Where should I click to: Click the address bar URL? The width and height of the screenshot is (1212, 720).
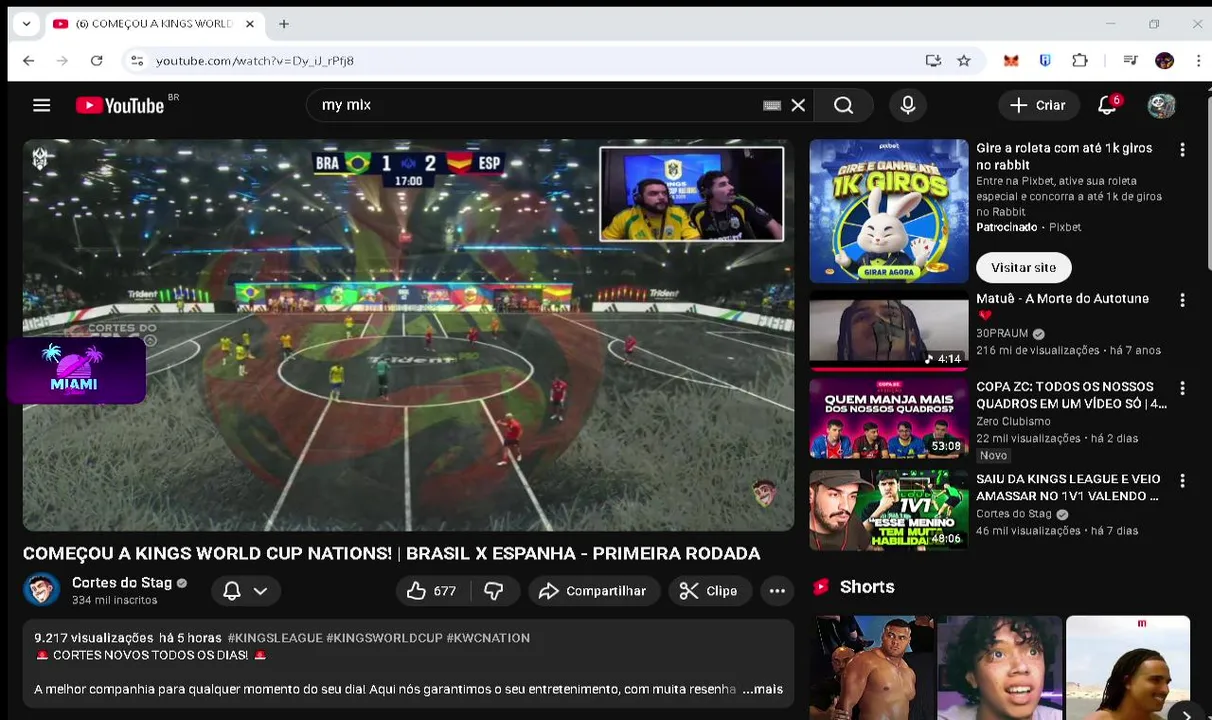click(x=255, y=61)
